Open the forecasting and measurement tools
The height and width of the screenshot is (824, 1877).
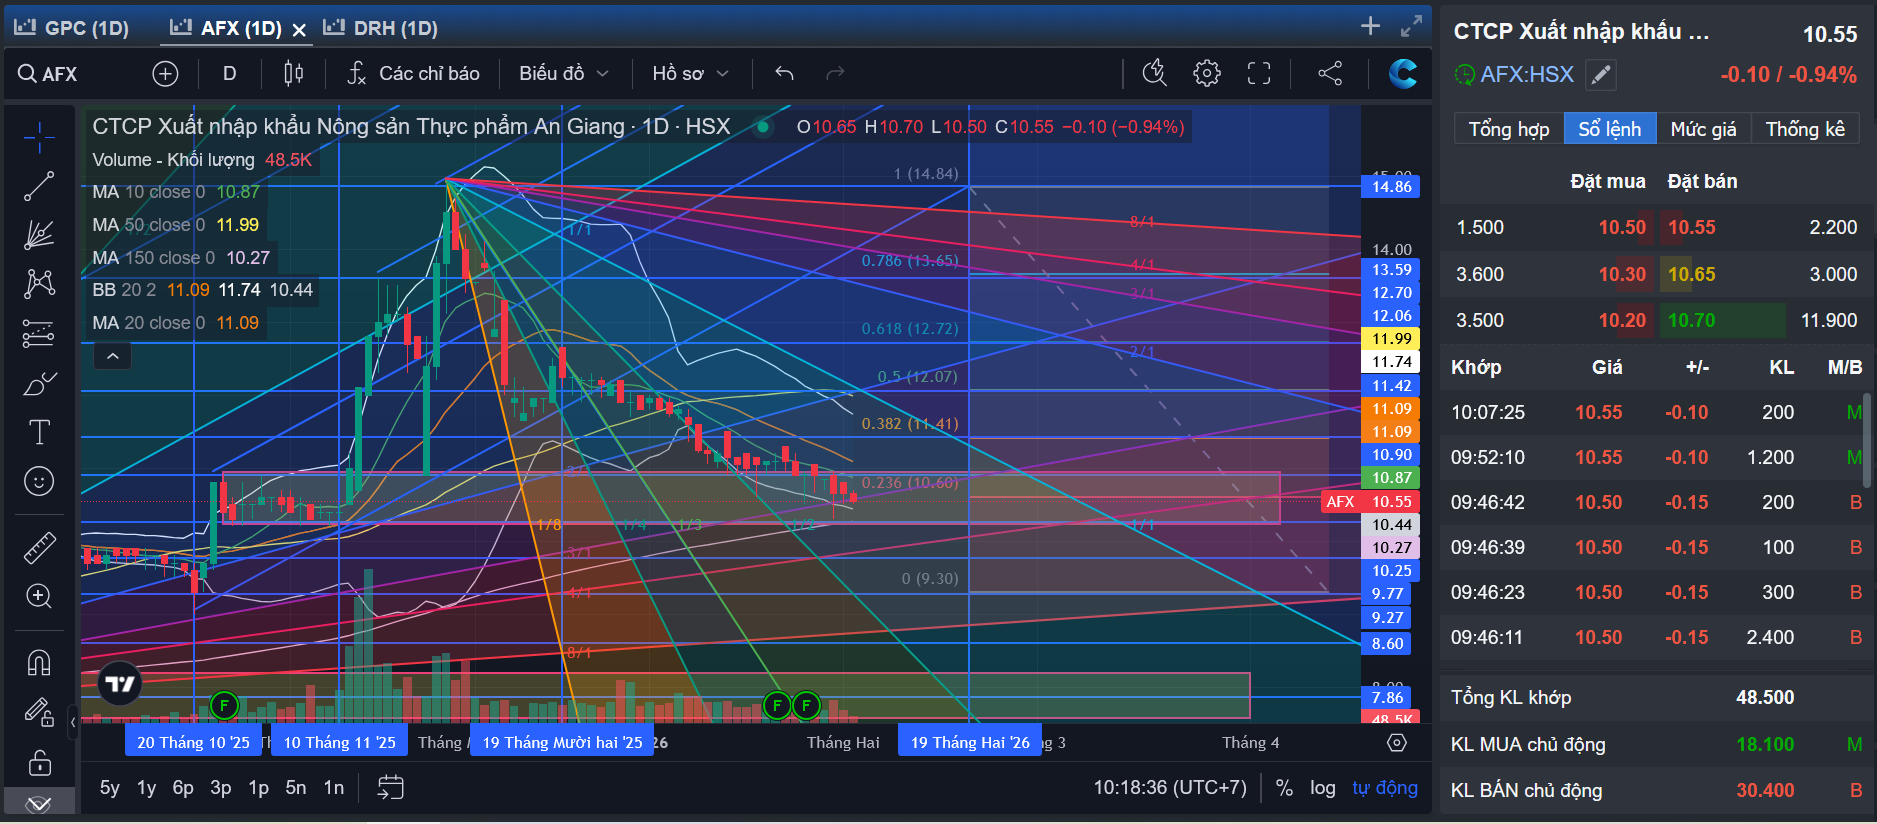39,333
